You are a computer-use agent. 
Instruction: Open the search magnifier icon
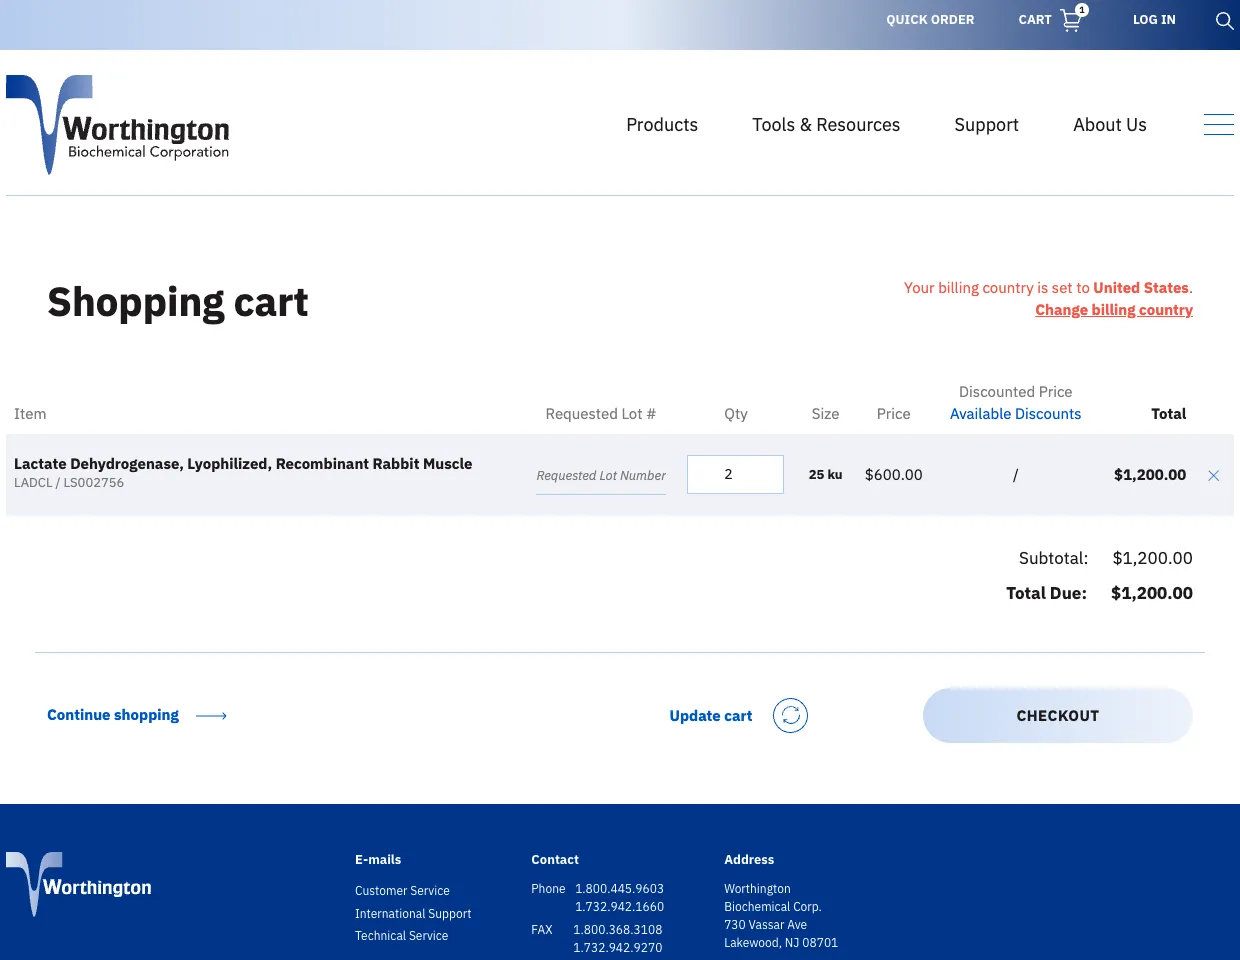(1224, 20)
